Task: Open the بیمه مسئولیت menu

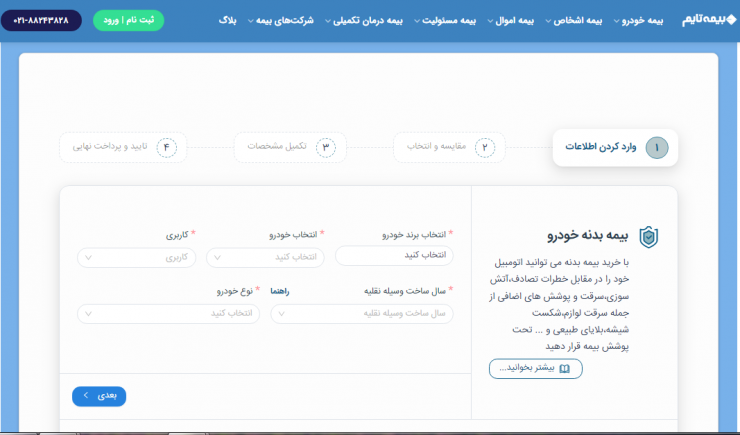Action: [x=445, y=21]
